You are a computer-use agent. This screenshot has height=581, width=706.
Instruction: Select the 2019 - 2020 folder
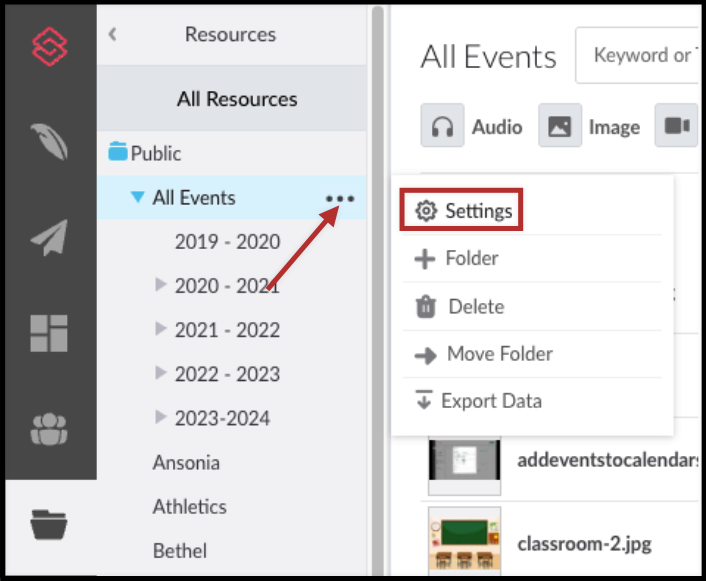(227, 242)
